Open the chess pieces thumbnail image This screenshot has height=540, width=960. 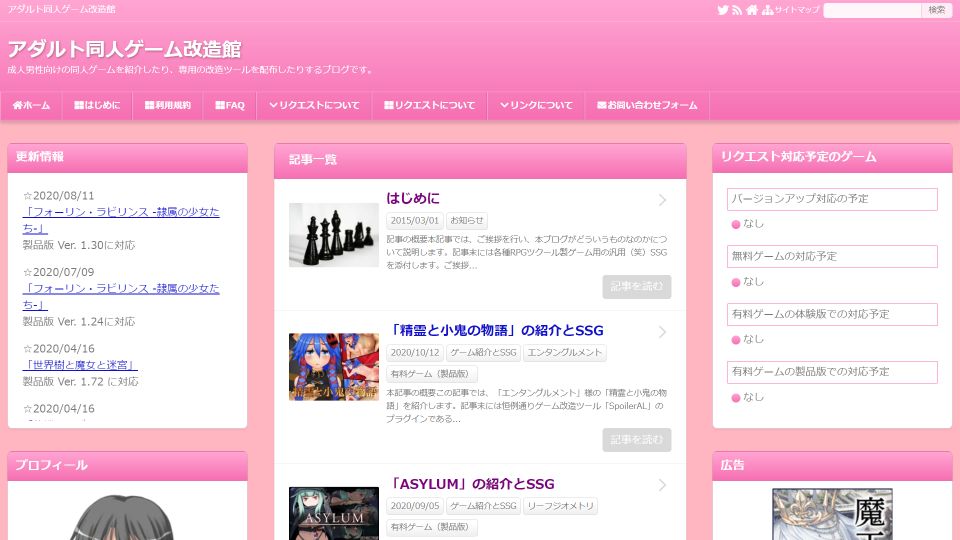333,235
